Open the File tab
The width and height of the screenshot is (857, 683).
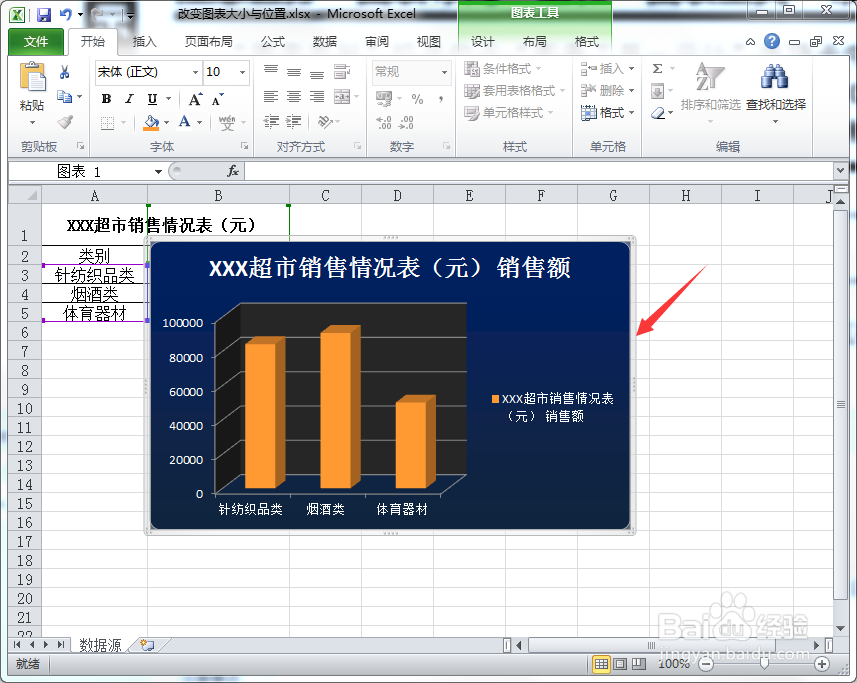click(36, 42)
